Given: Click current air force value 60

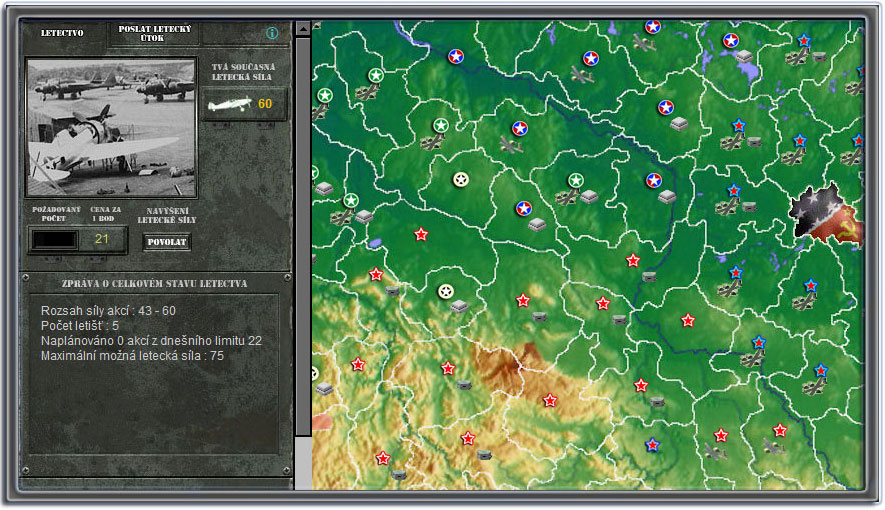Looking at the screenshot, I should pos(265,104).
